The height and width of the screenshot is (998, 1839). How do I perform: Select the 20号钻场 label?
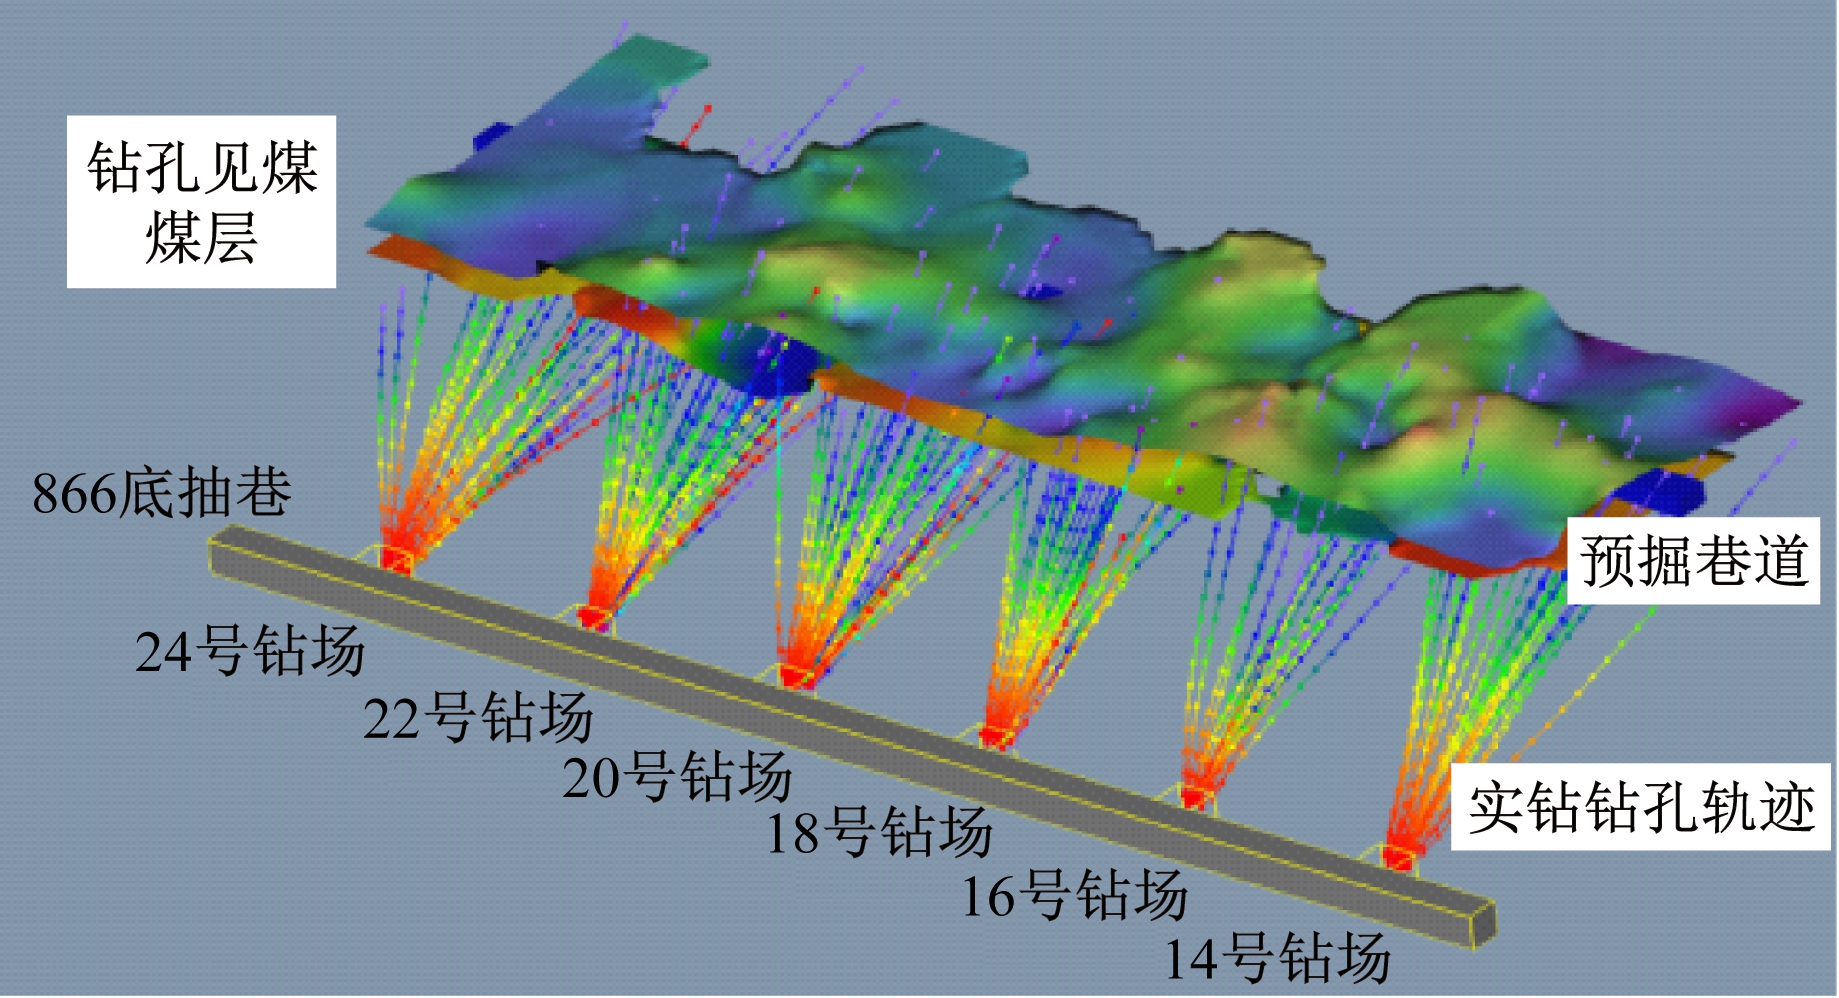click(677, 777)
